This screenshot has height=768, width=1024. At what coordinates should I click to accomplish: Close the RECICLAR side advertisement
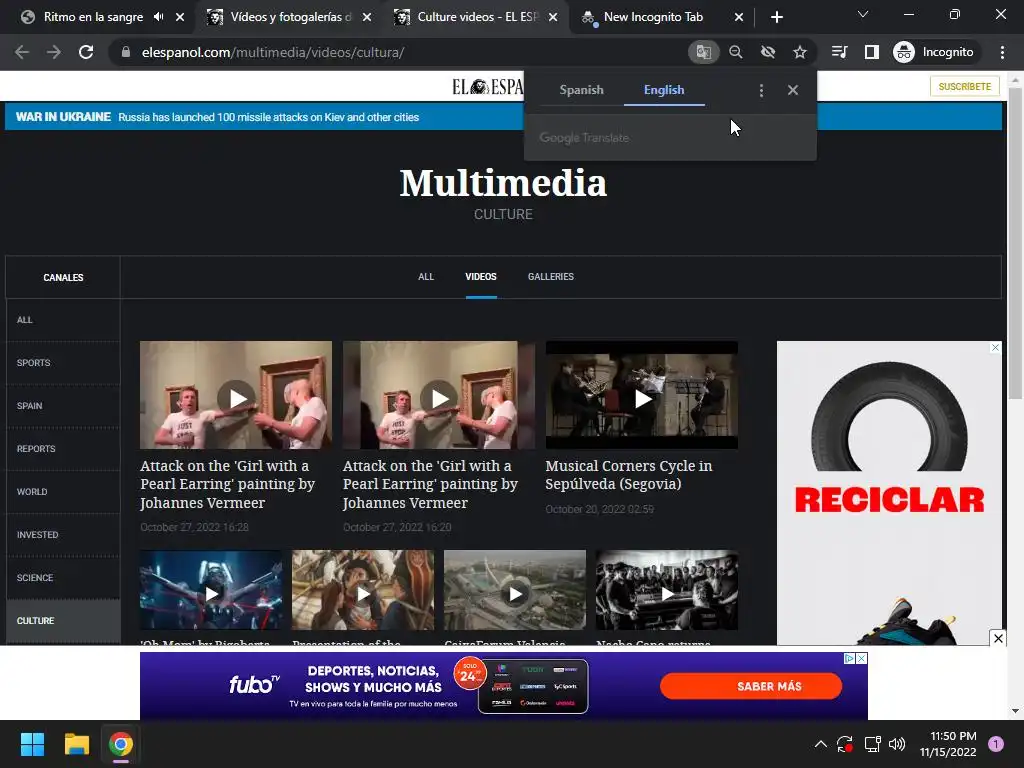(x=995, y=347)
